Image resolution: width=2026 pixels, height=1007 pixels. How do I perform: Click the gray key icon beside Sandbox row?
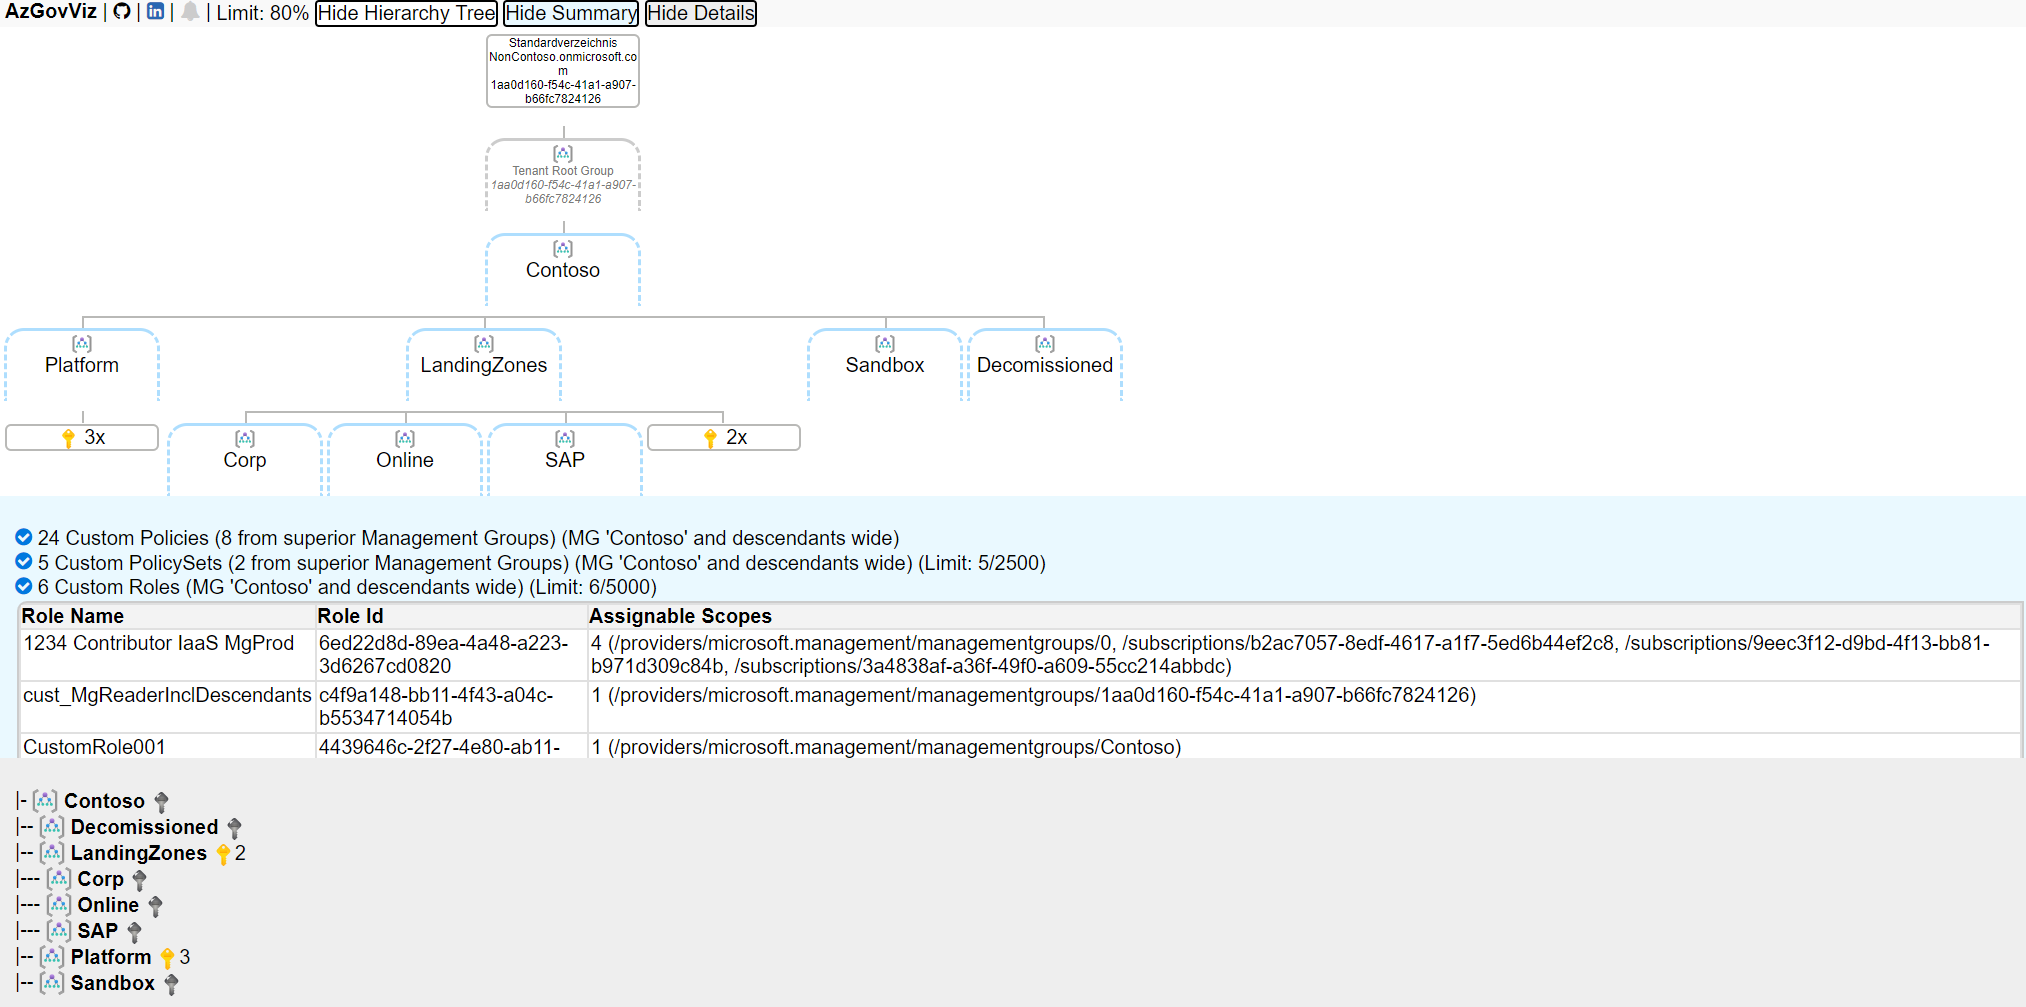tap(171, 984)
